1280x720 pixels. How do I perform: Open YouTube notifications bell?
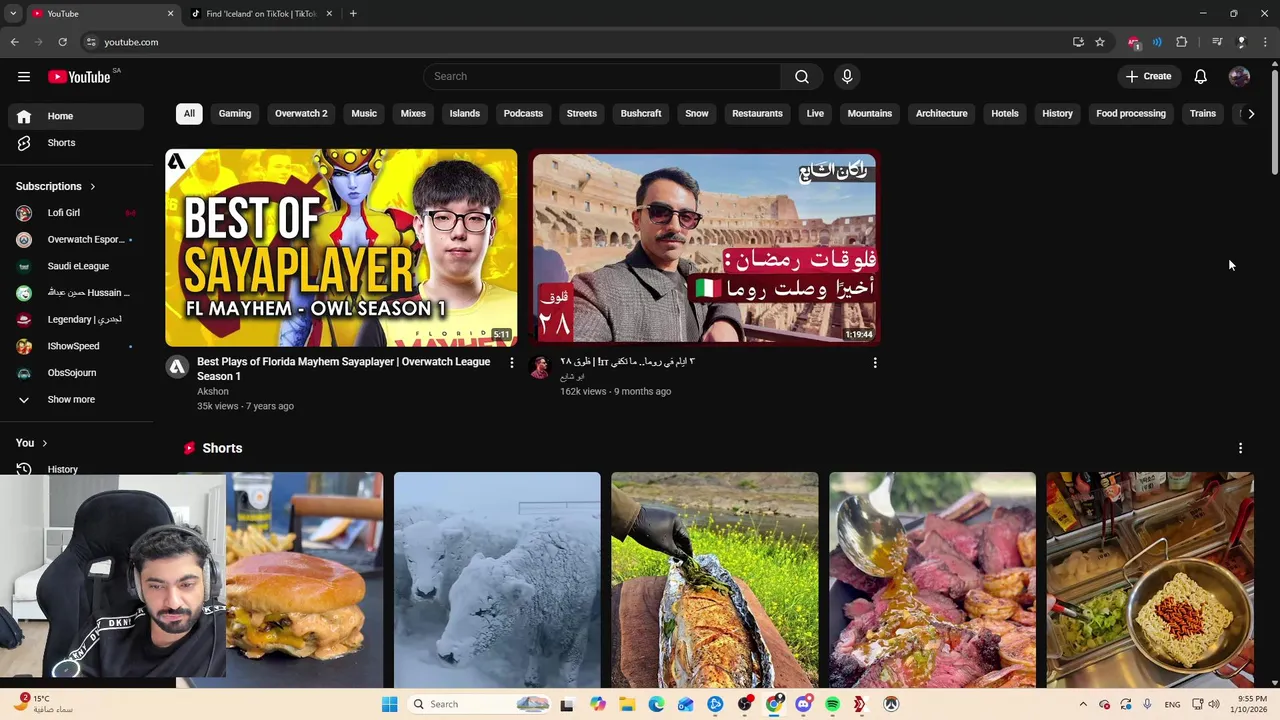pyautogui.click(x=1201, y=76)
